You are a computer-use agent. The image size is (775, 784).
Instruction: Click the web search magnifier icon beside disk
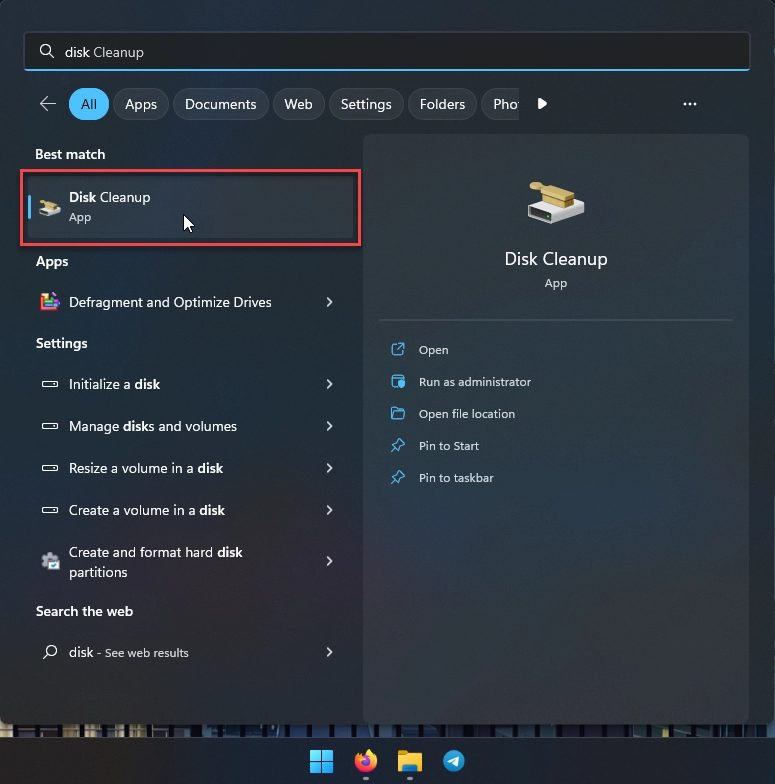[50, 652]
